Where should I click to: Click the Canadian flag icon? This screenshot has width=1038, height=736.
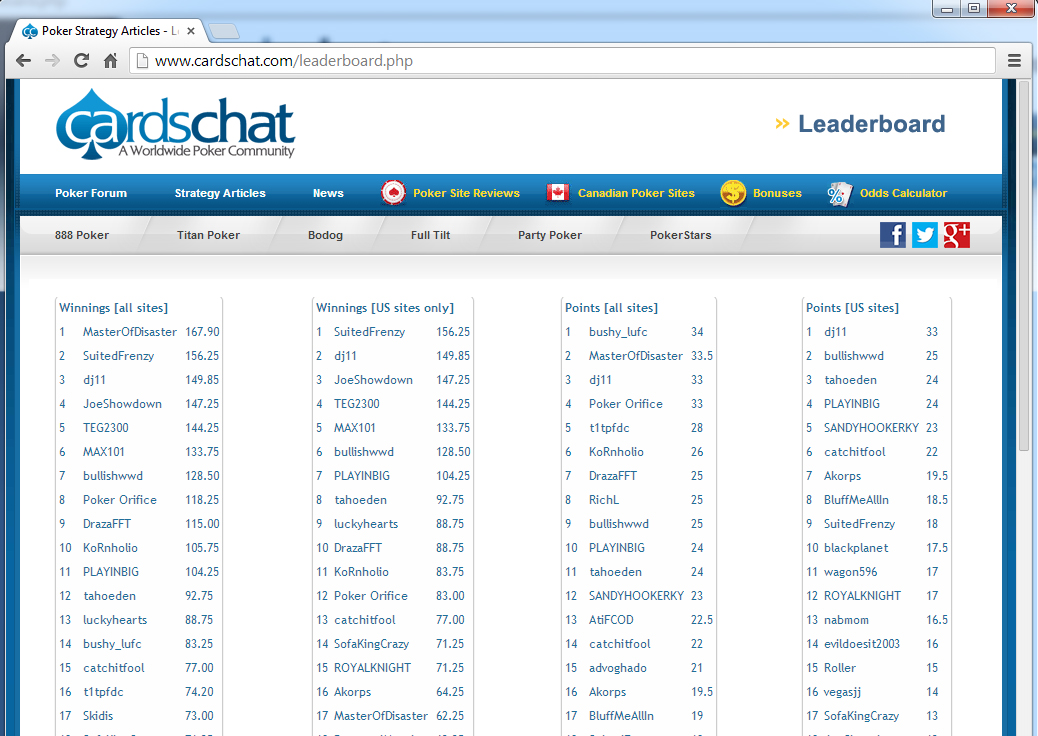tap(557, 193)
